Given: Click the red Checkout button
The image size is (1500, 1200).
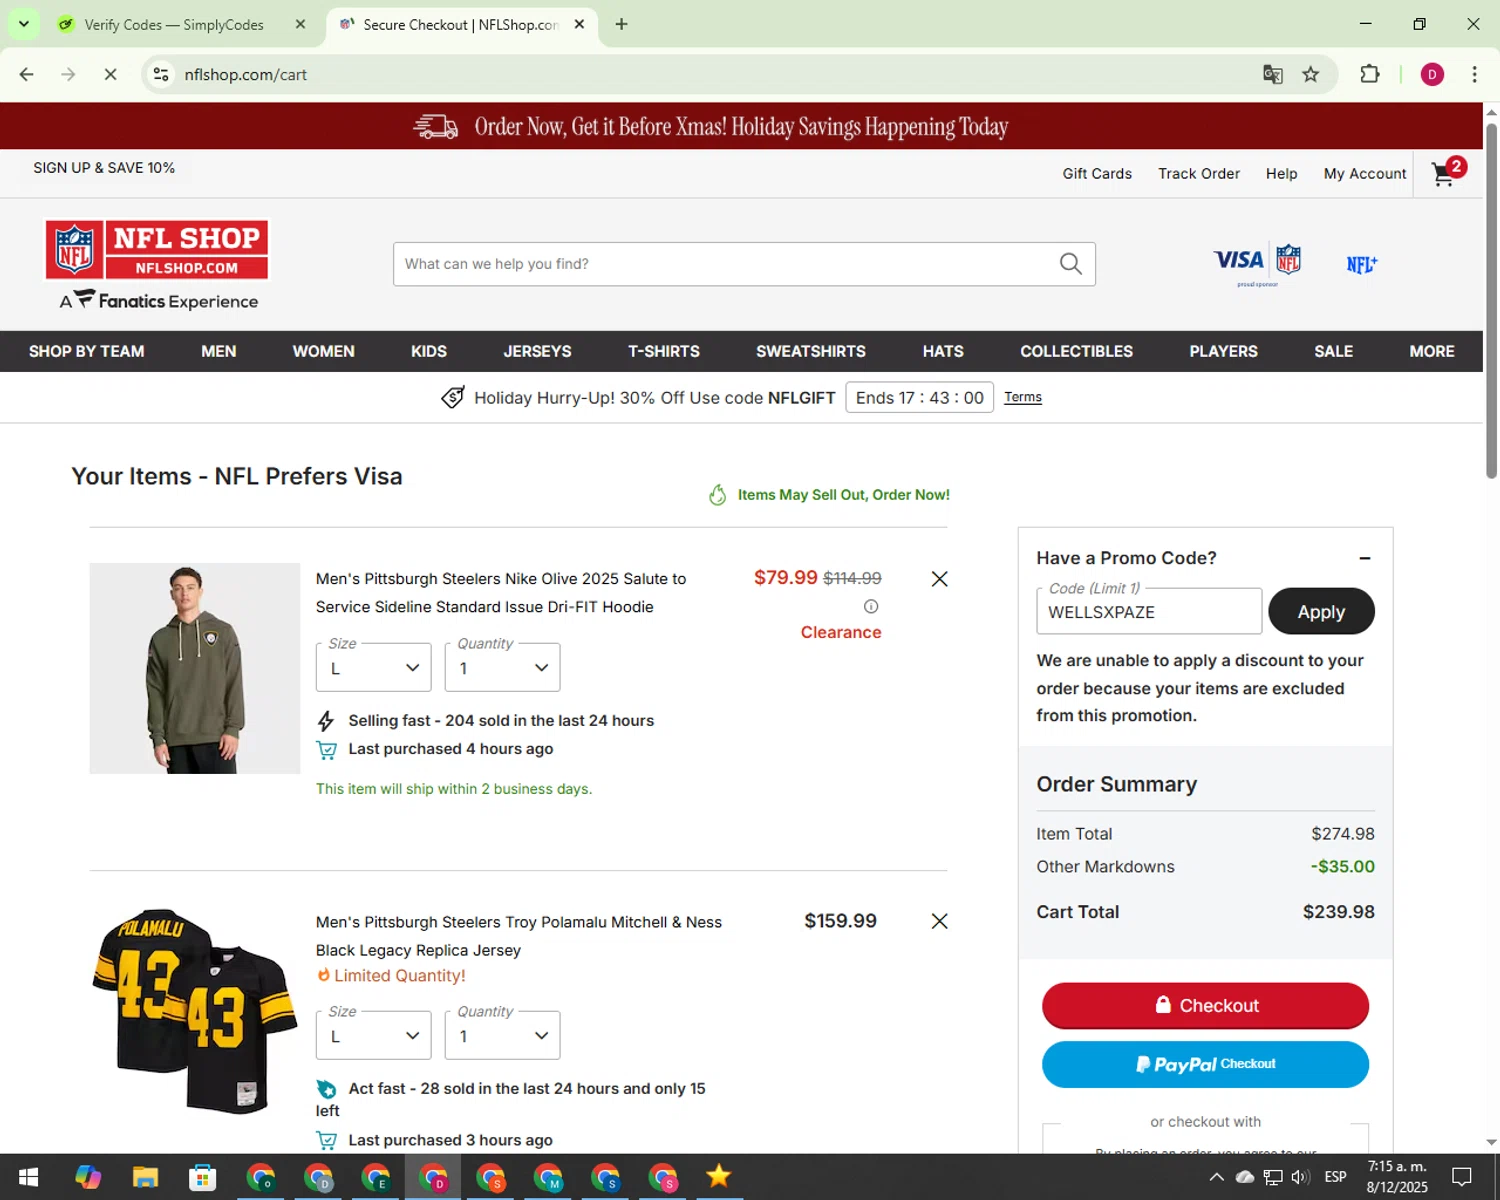Looking at the screenshot, I should [x=1205, y=1005].
